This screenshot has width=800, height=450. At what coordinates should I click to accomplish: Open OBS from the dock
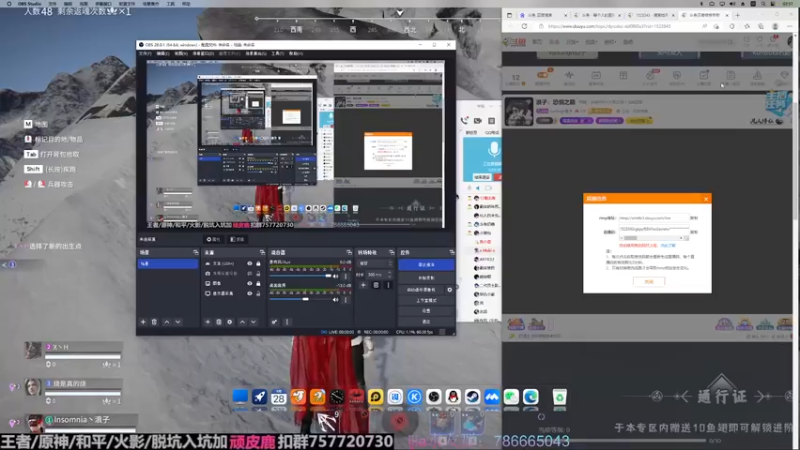coord(434,397)
